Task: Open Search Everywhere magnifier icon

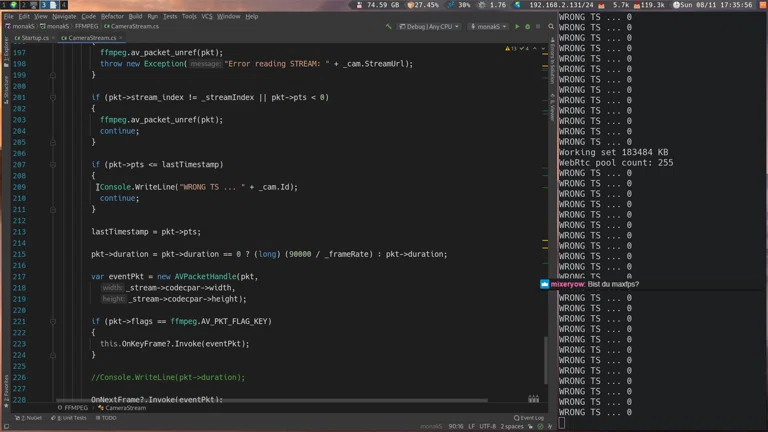Action: [x=551, y=26]
